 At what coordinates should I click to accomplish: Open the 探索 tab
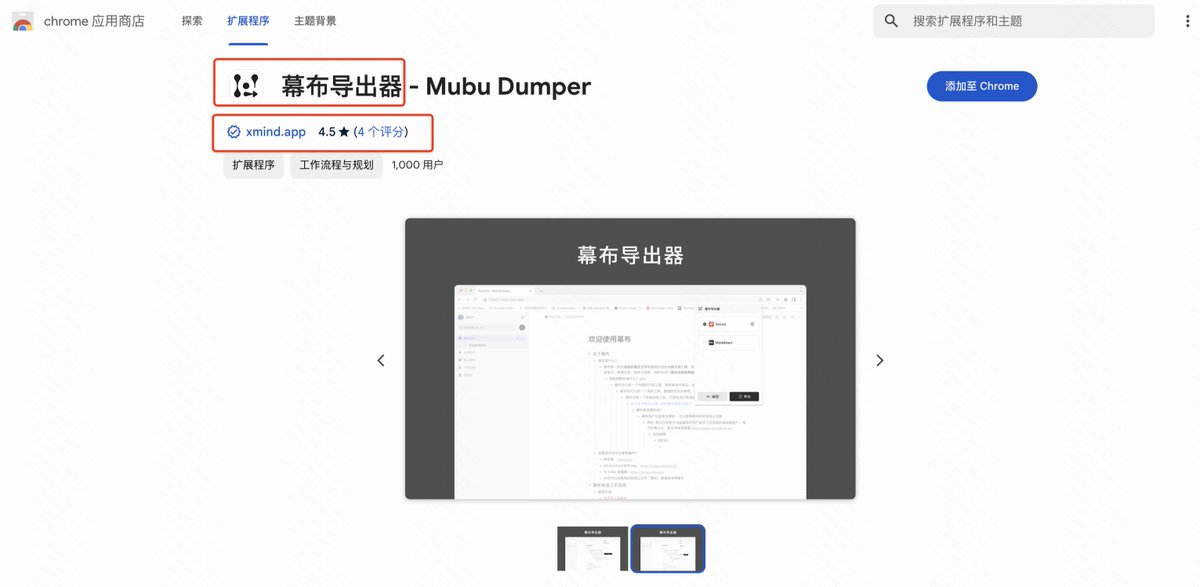[192, 21]
